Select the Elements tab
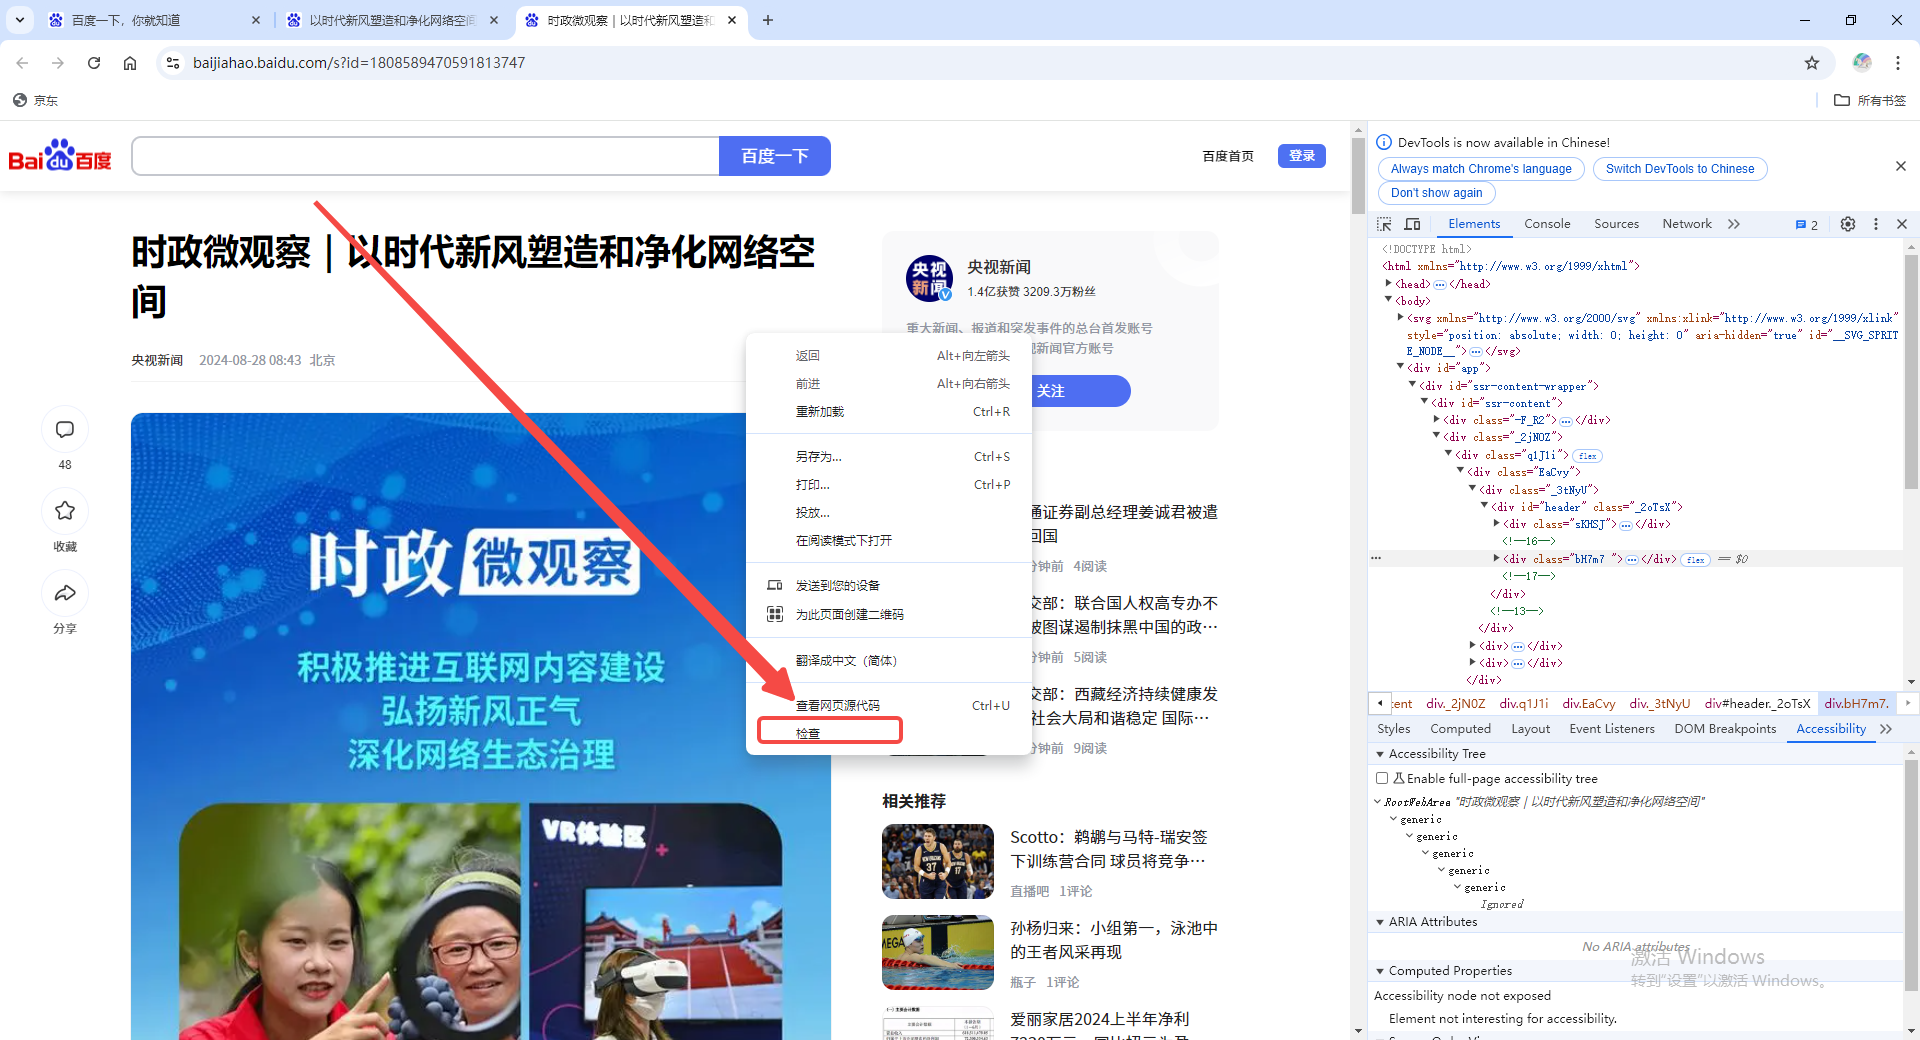This screenshot has width=1920, height=1040. coord(1474,224)
